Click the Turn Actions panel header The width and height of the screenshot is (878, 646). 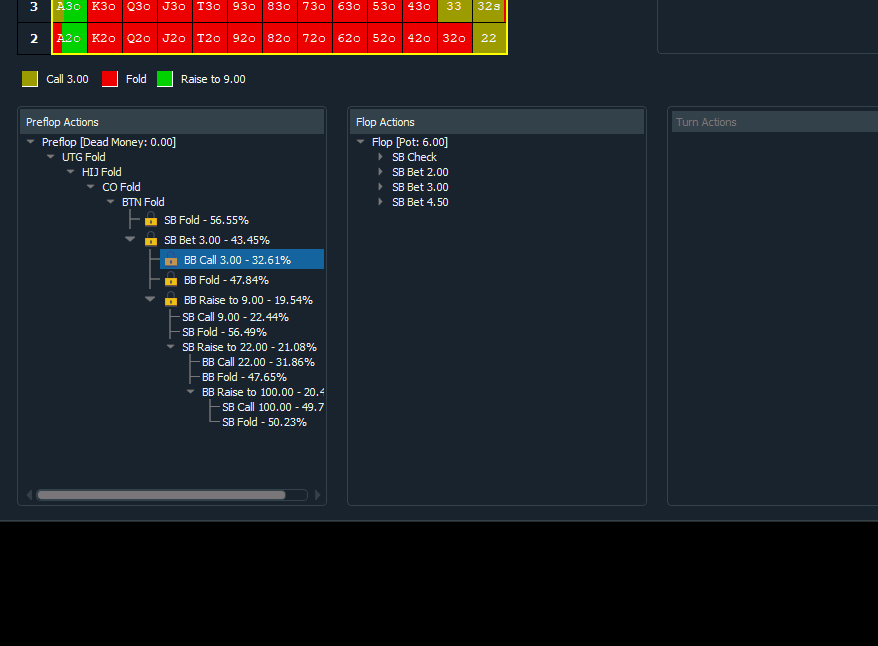774,122
